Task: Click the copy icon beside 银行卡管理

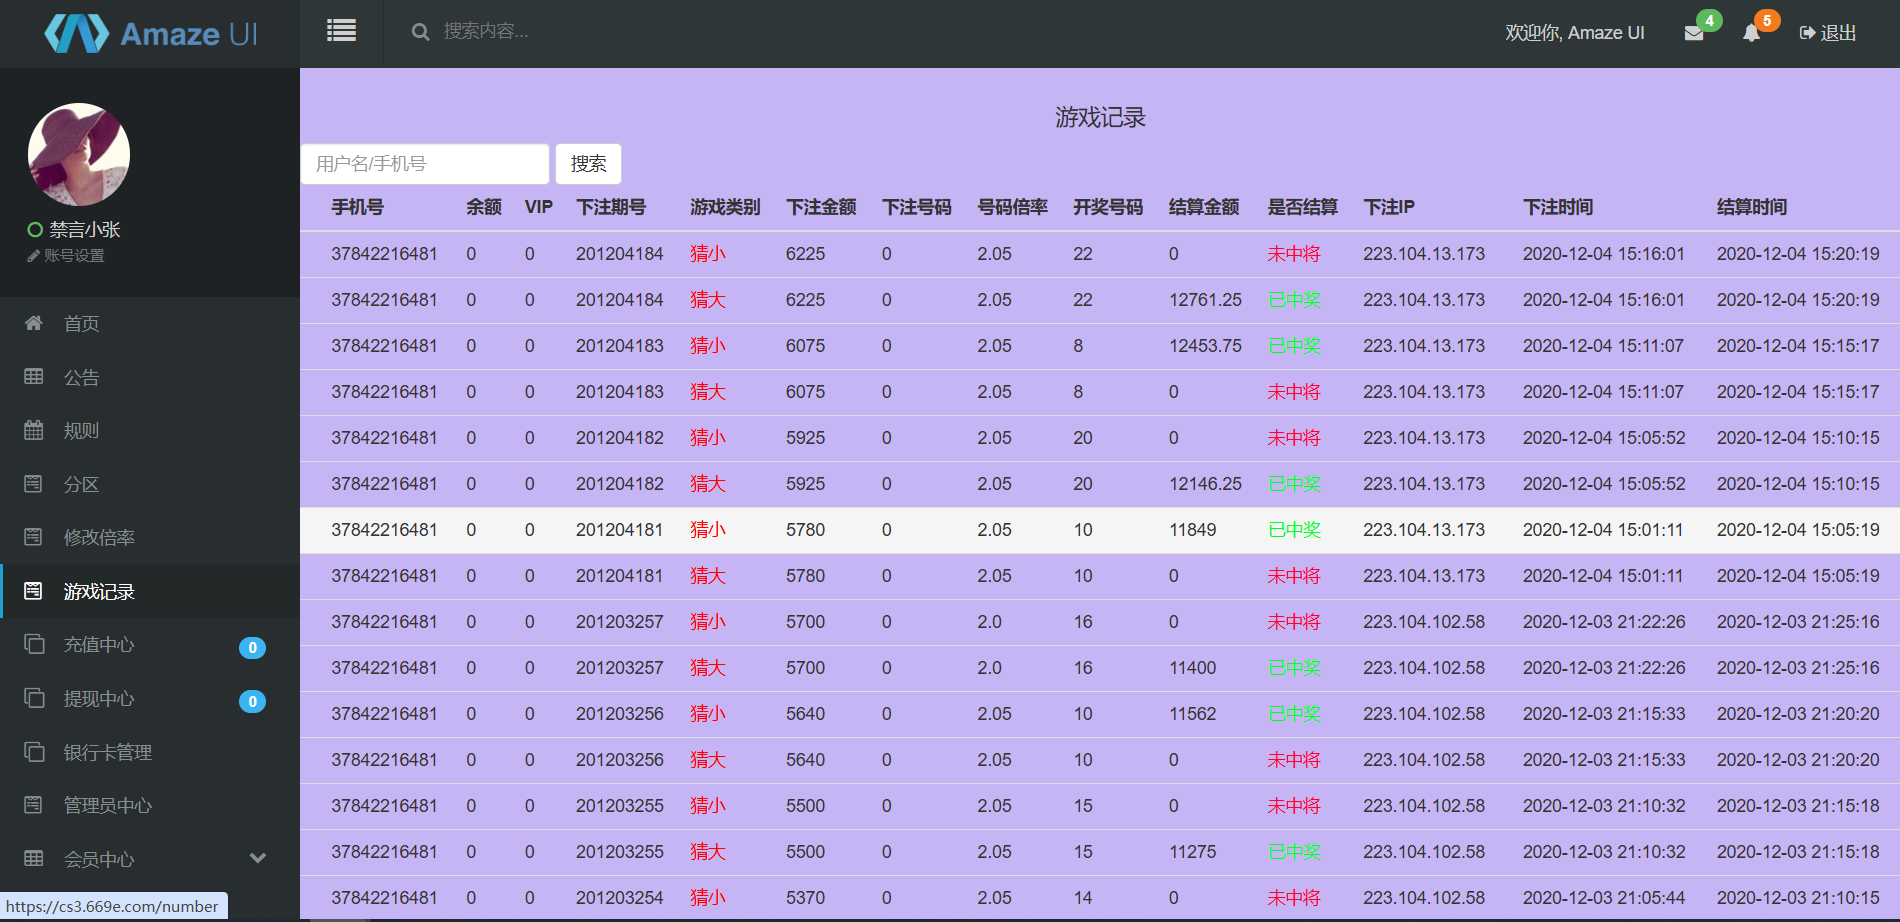Action: click(34, 752)
